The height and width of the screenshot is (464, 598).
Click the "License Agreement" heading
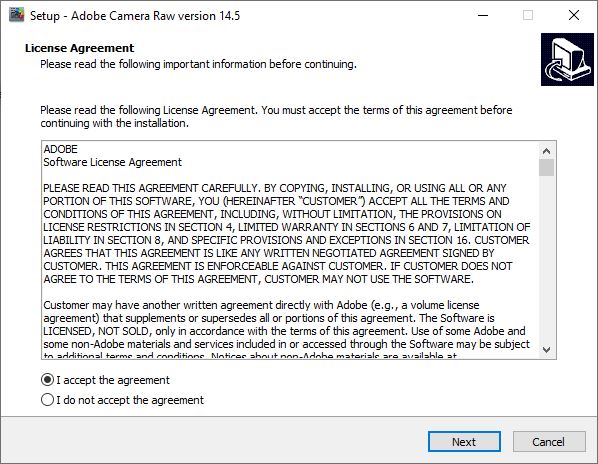(79, 48)
